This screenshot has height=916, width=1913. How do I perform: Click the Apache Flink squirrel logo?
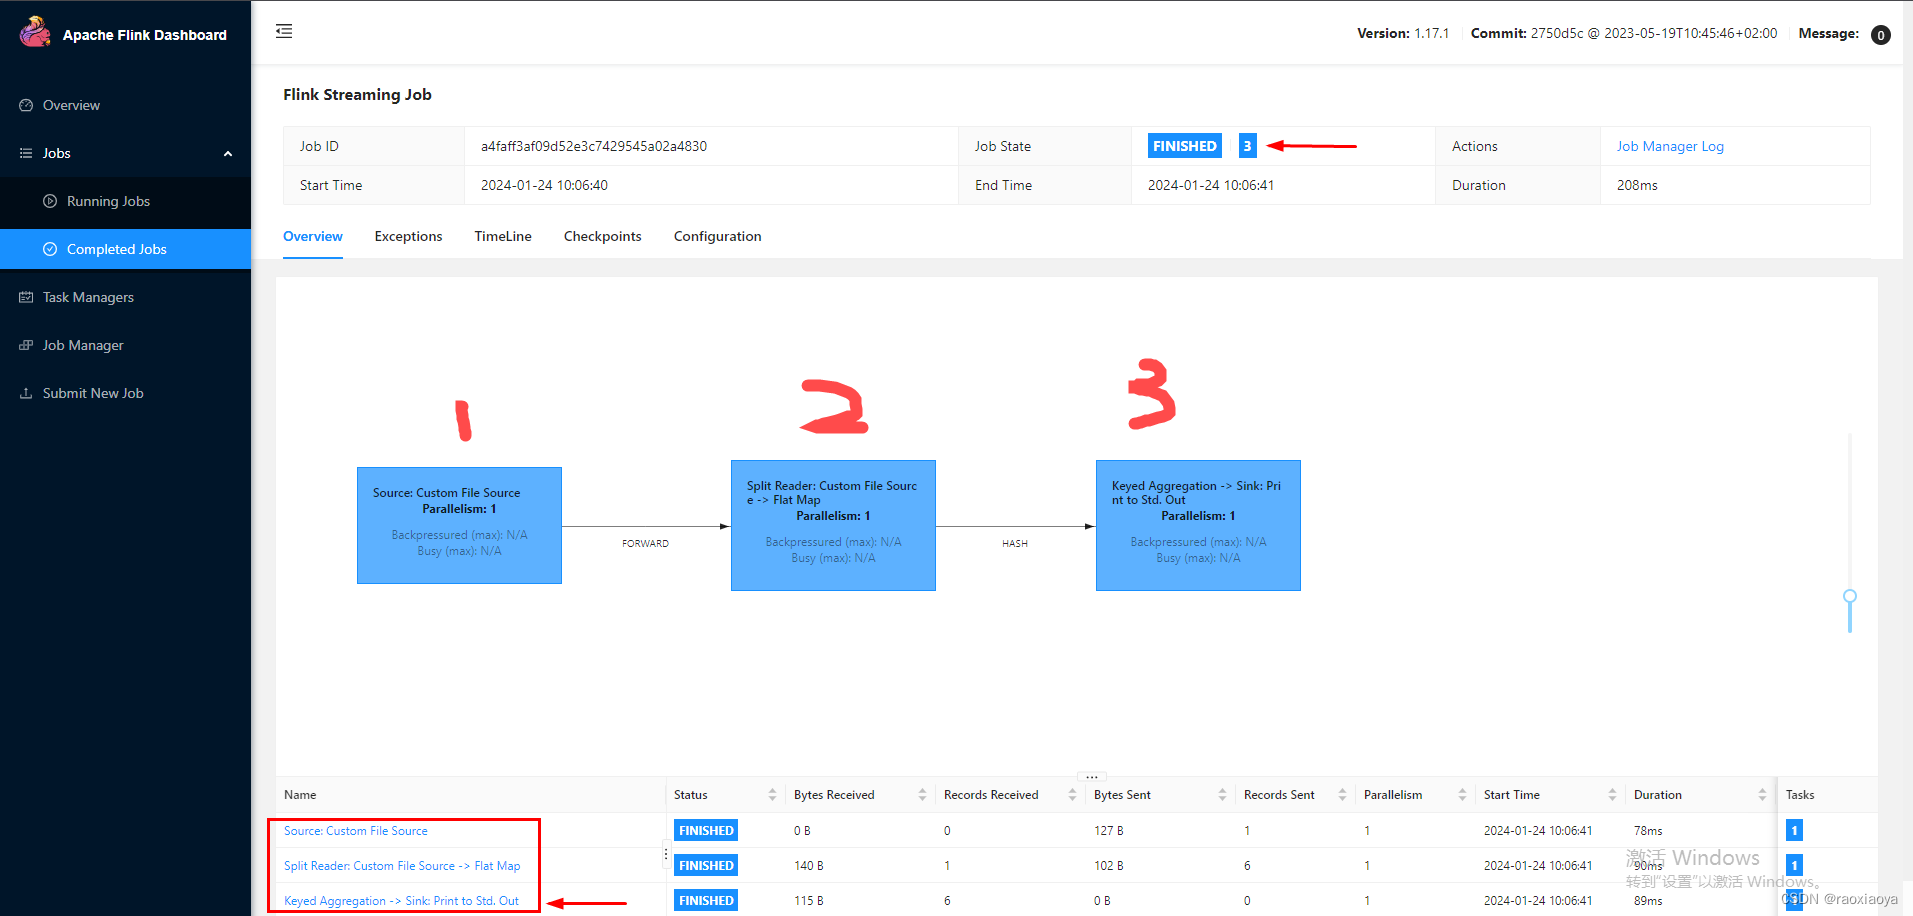coord(35,32)
